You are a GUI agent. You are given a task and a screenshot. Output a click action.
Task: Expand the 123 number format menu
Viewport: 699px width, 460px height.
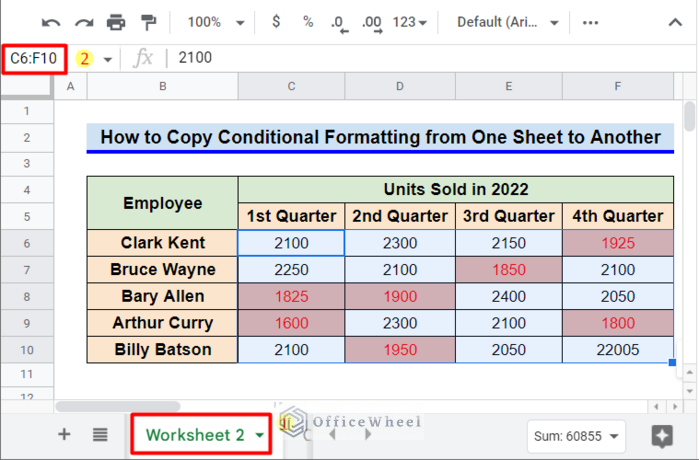tap(410, 22)
